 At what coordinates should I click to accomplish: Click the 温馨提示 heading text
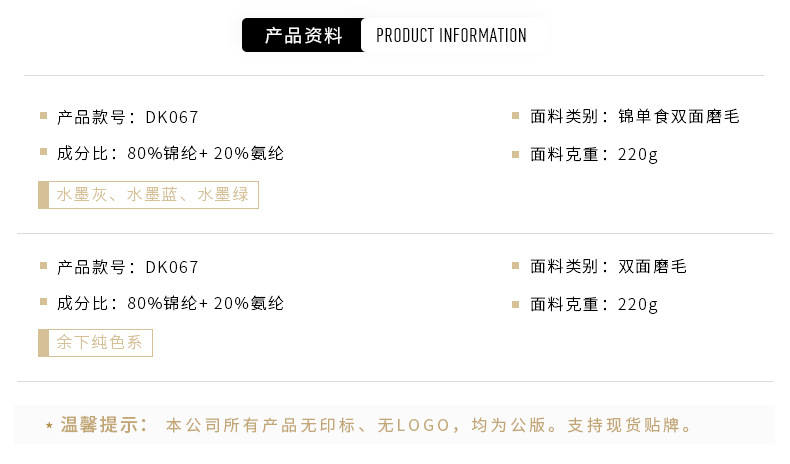pyautogui.click(x=105, y=425)
